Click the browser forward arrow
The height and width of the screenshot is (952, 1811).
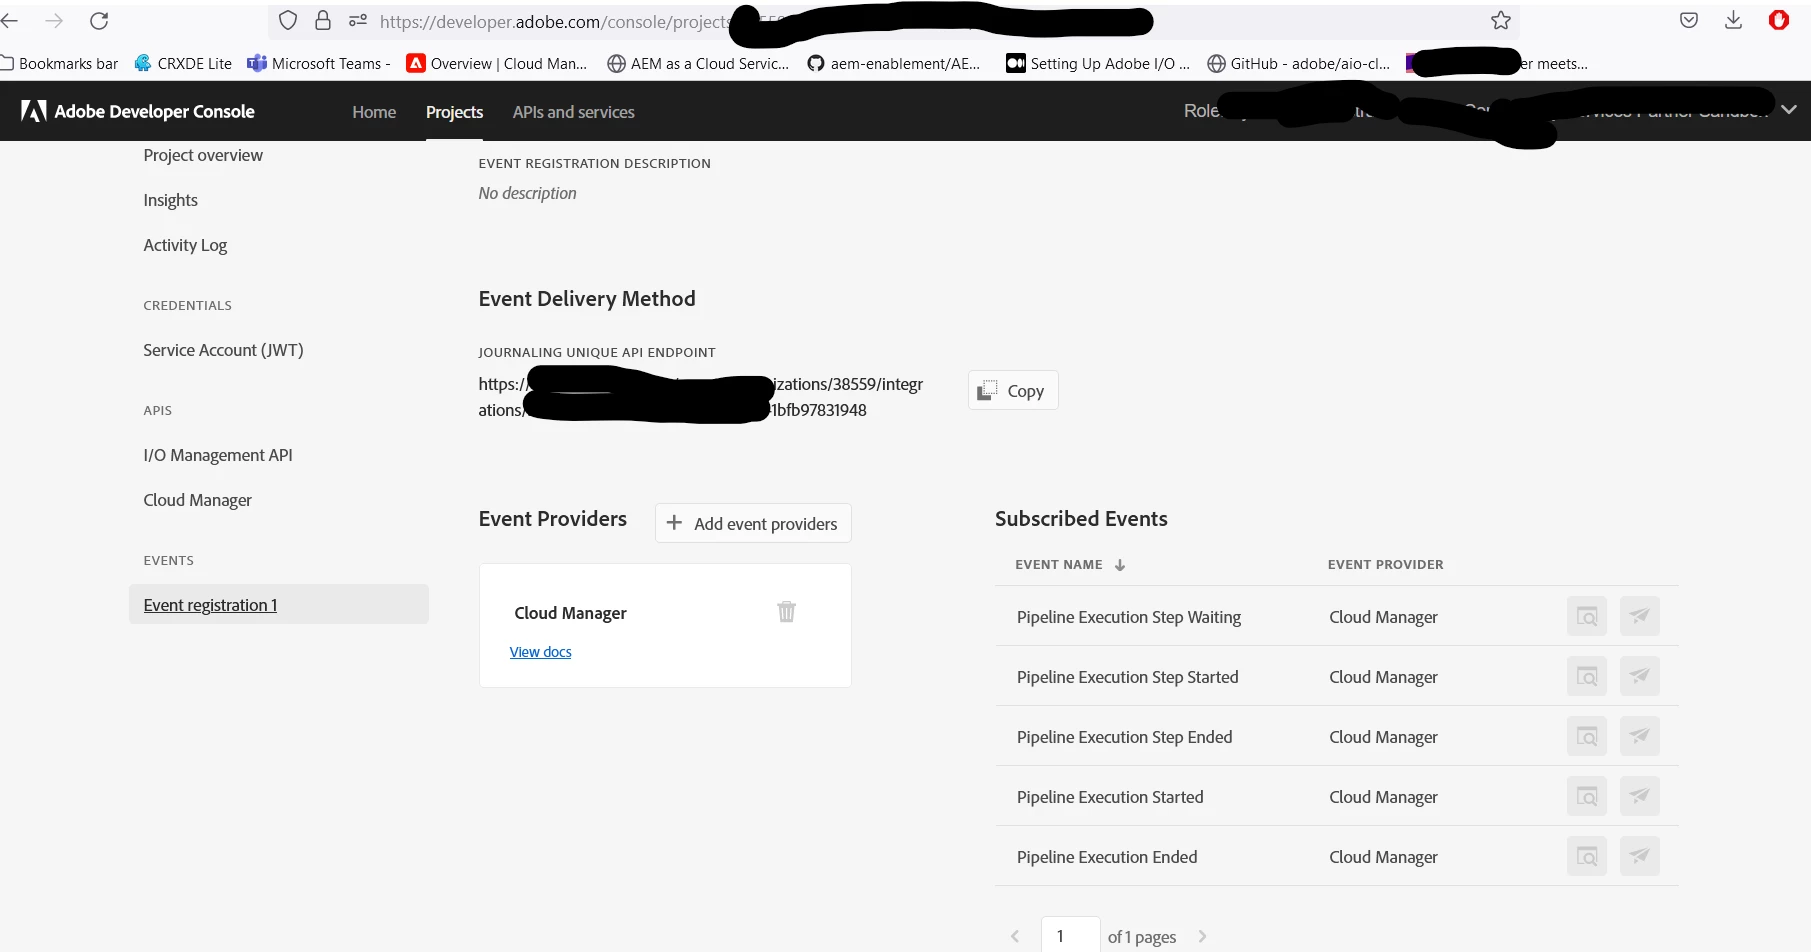pos(54,21)
